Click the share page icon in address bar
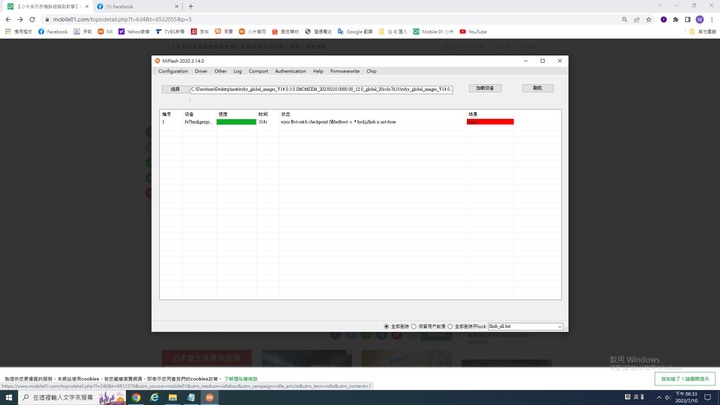Screen dimensions: 720x405 point(636,19)
